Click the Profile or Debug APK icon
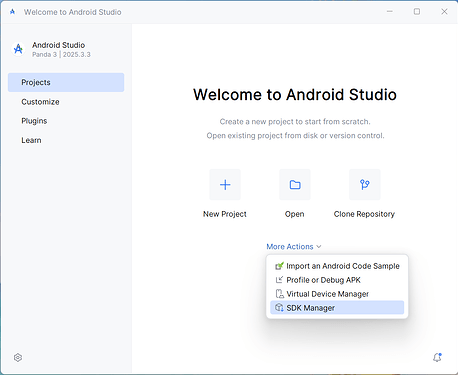 pyautogui.click(x=279, y=280)
